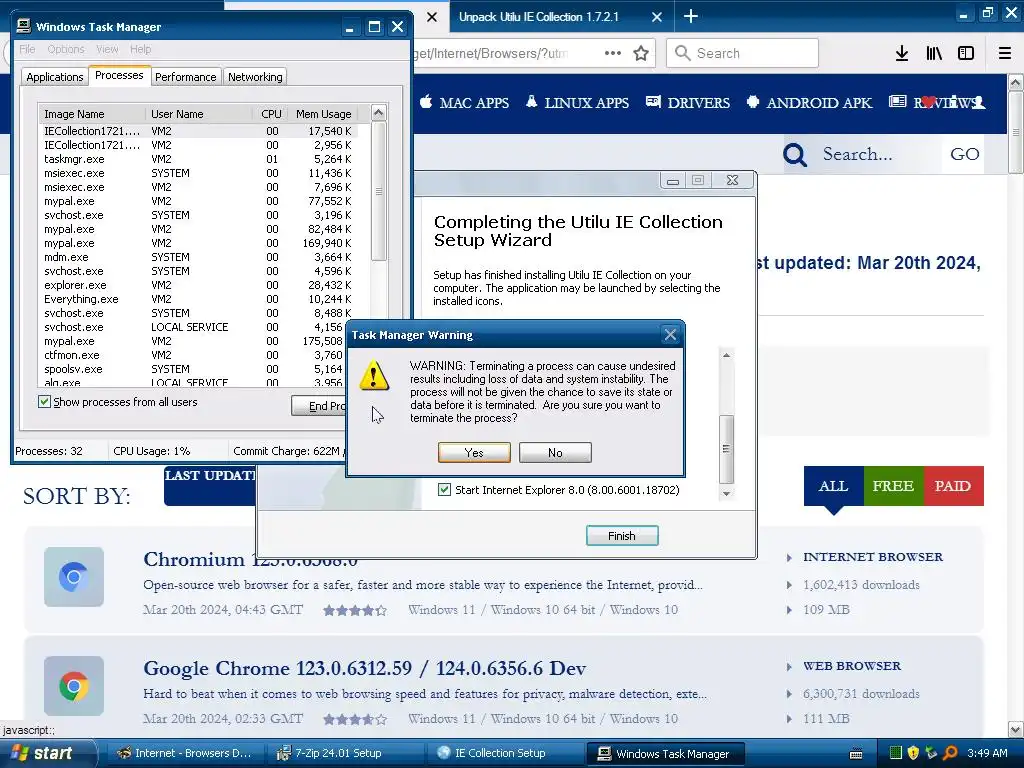Open the Library icon in browser toolbar
Viewport: 1024px width, 768px height.
[934, 53]
